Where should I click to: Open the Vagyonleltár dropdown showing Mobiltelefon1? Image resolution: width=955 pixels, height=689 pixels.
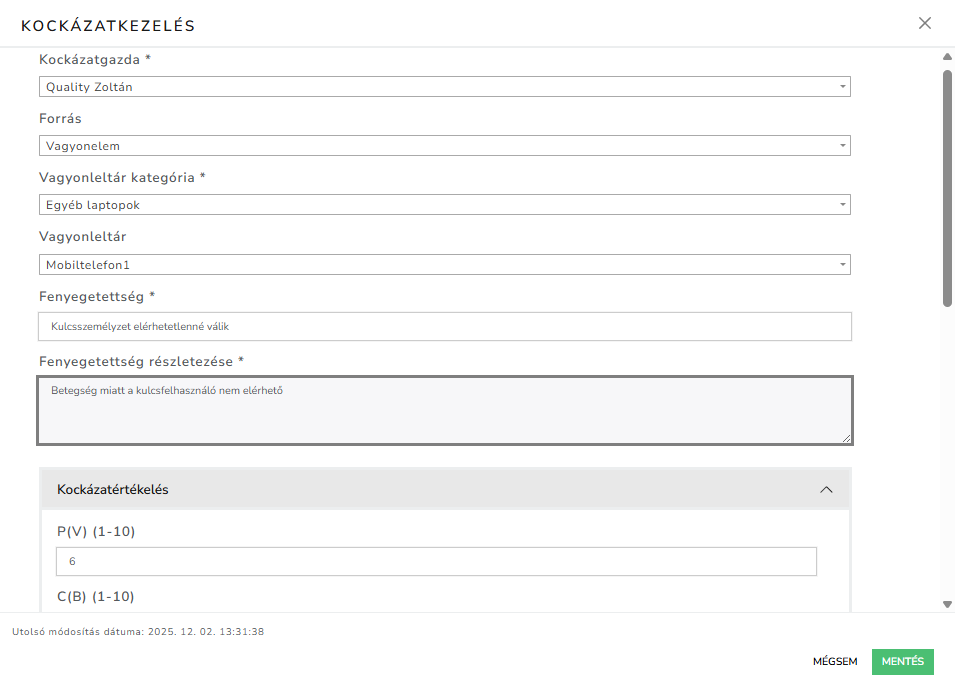[x=444, y=264]
